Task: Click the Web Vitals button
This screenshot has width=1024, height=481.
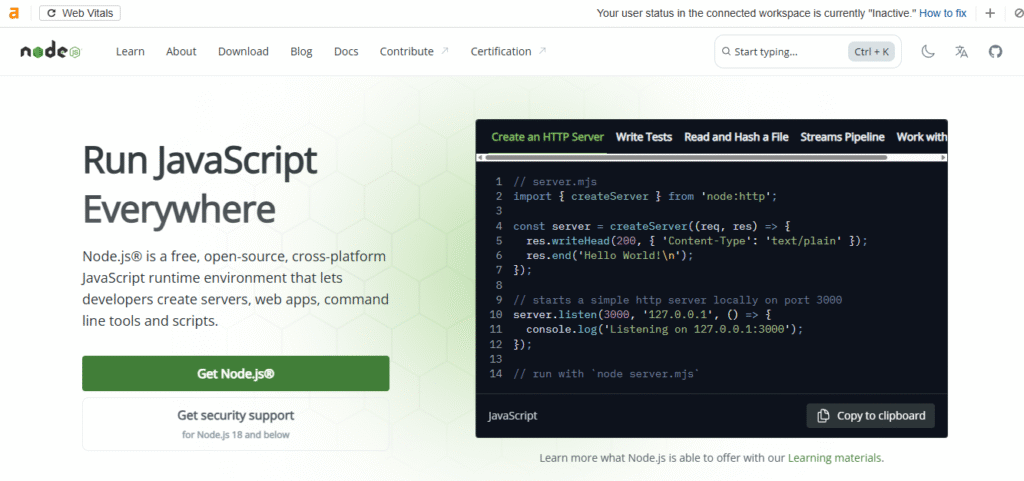Action: point(80,13)
